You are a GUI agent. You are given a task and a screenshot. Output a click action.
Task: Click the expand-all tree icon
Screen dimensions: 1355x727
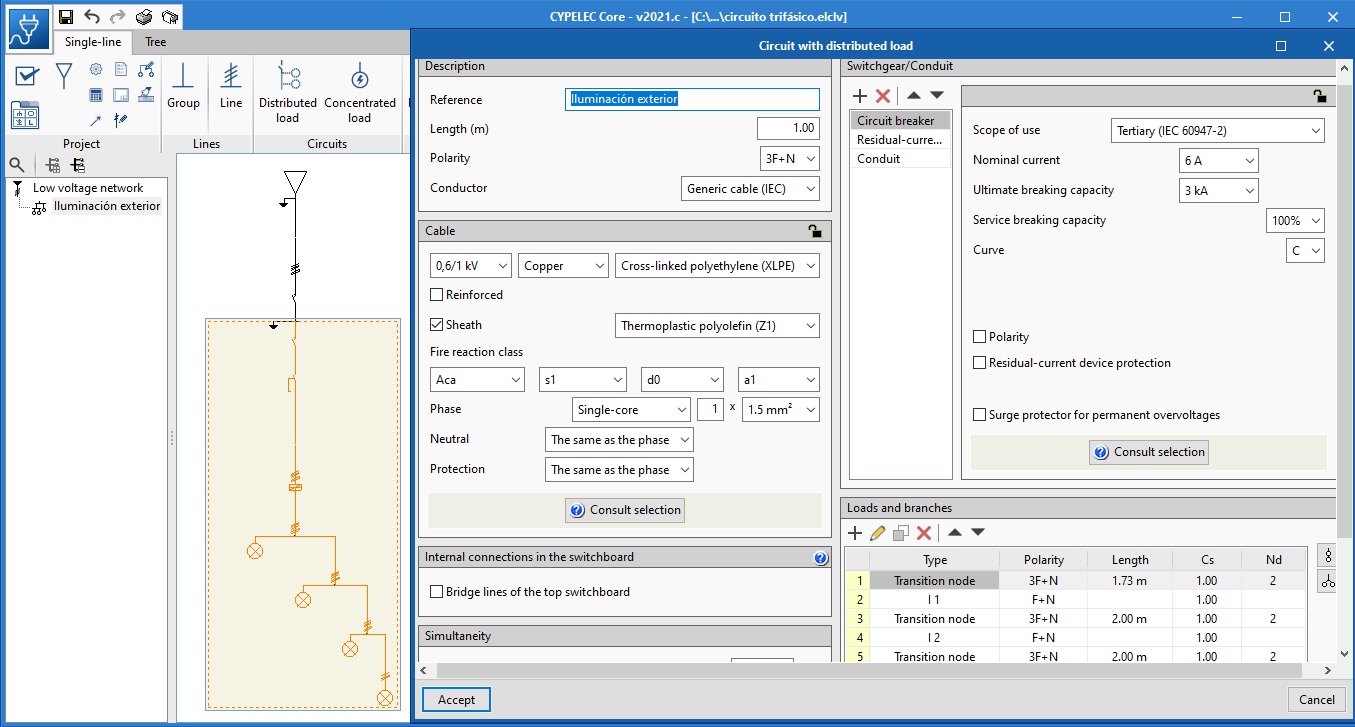[53, 165]
